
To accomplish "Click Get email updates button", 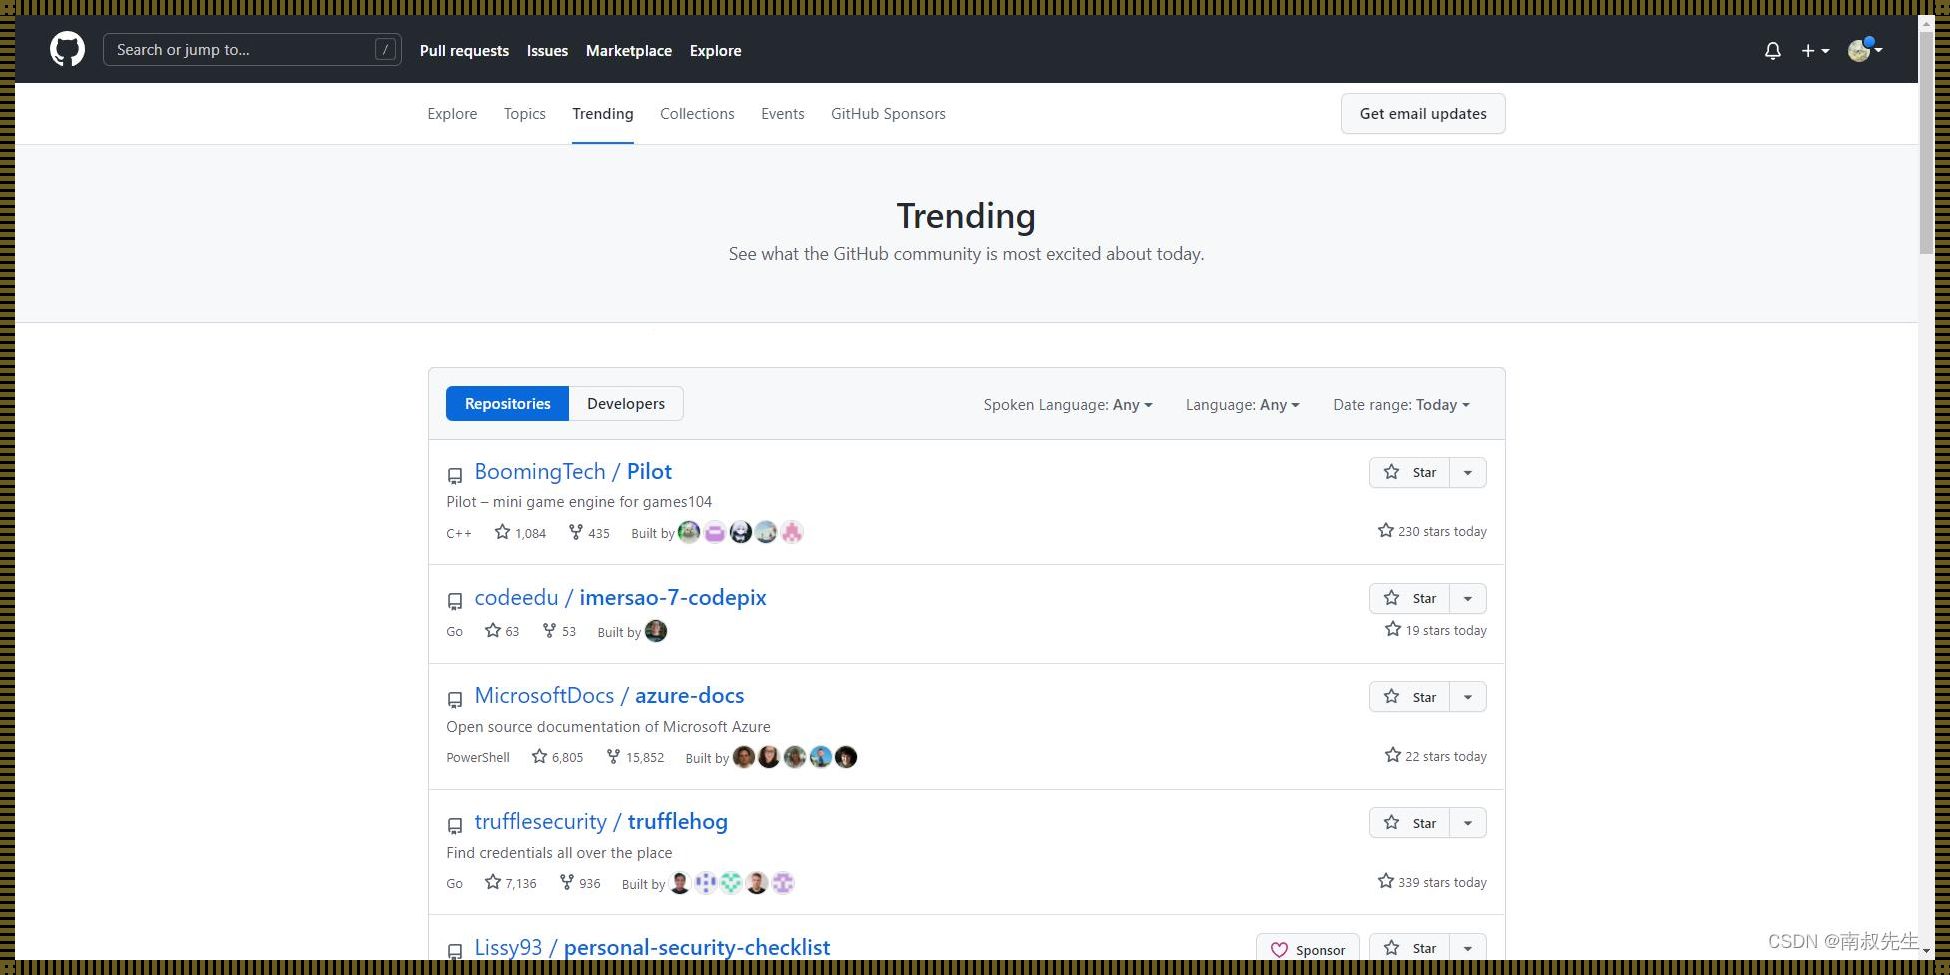I will coord(1423,114).
